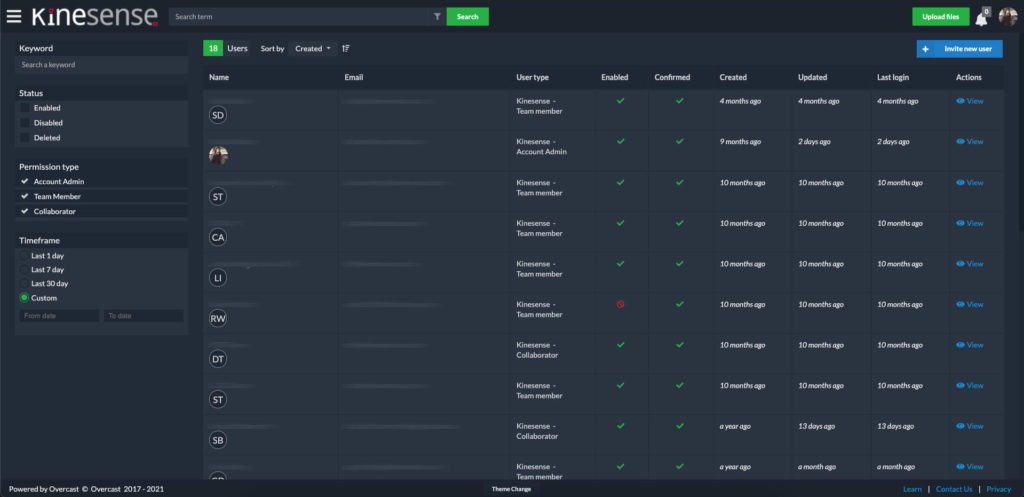View the LI user details
1024x497 pixels.
970,264
